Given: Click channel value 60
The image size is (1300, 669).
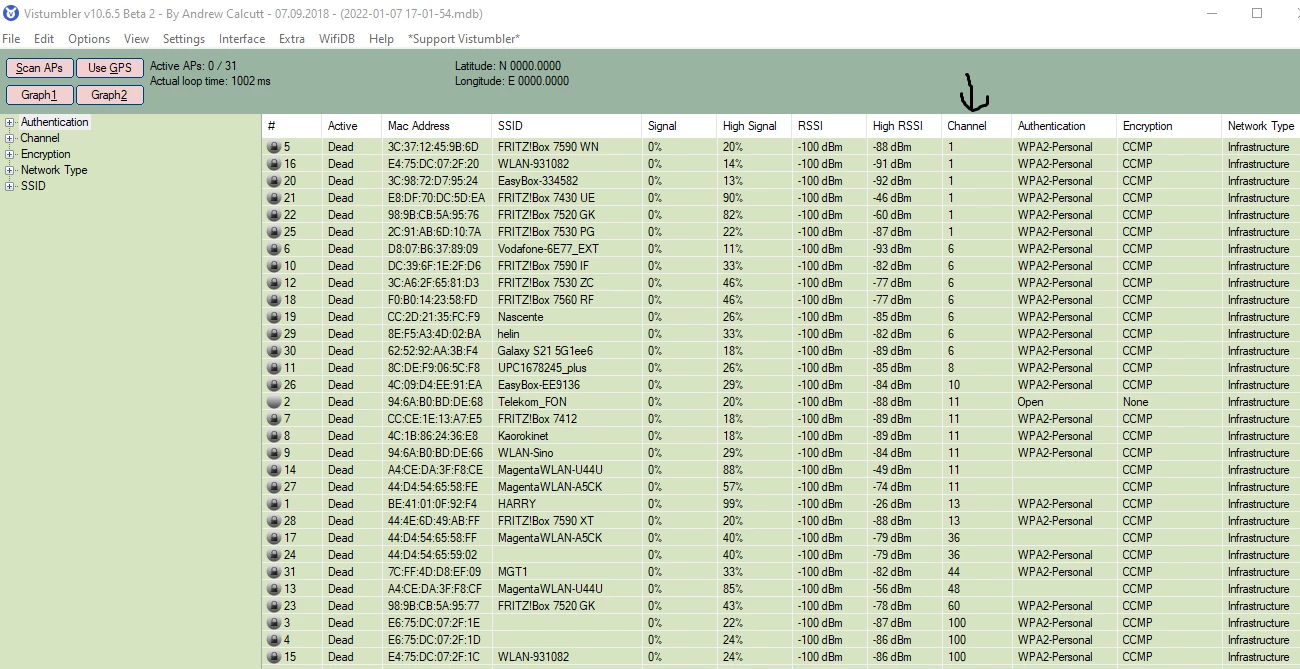Looking at the screenshot, I should point(954,606).
